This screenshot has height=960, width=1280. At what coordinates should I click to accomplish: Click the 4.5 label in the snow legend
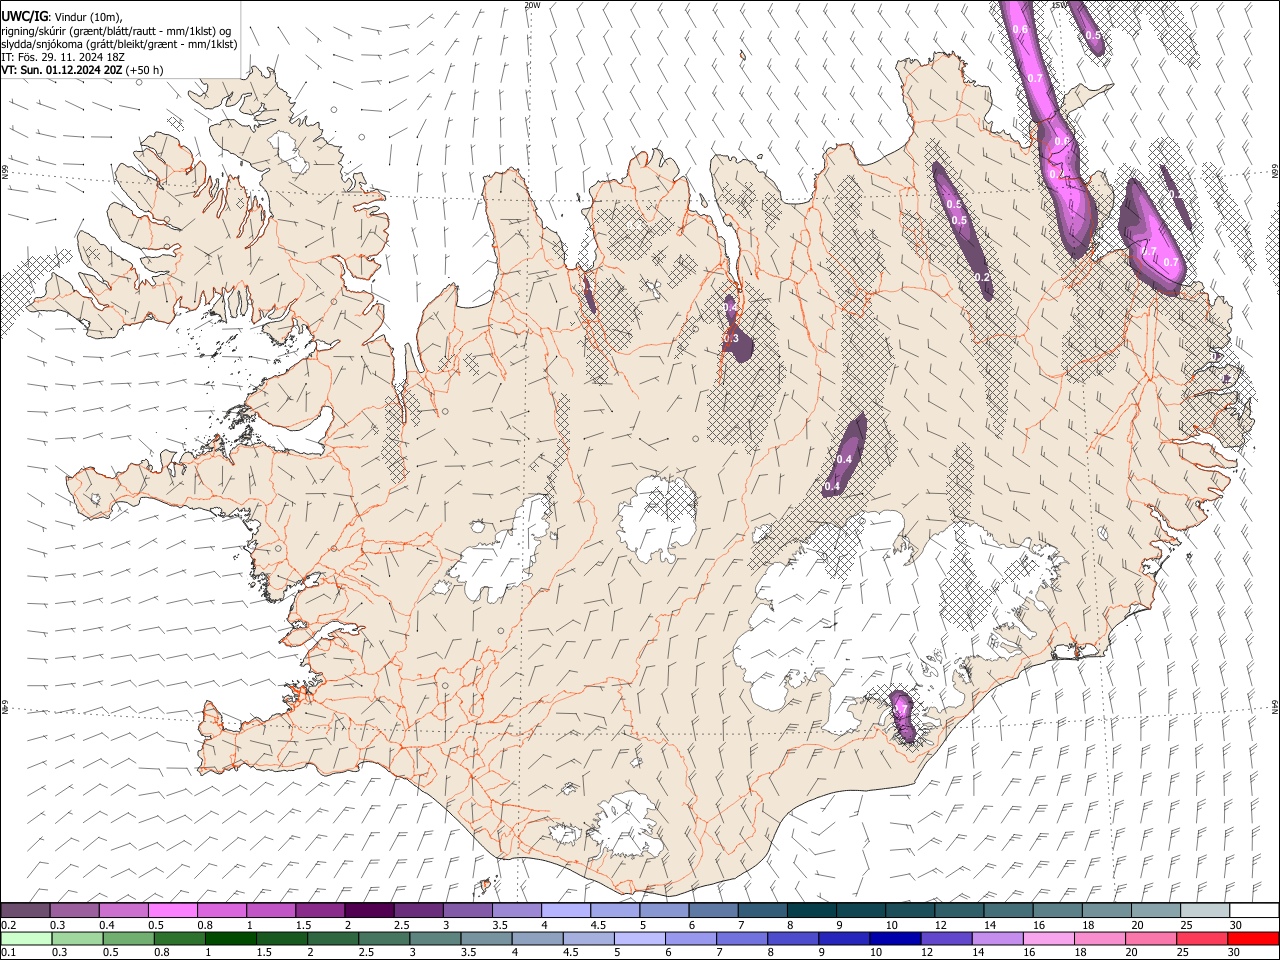point(598,925)
